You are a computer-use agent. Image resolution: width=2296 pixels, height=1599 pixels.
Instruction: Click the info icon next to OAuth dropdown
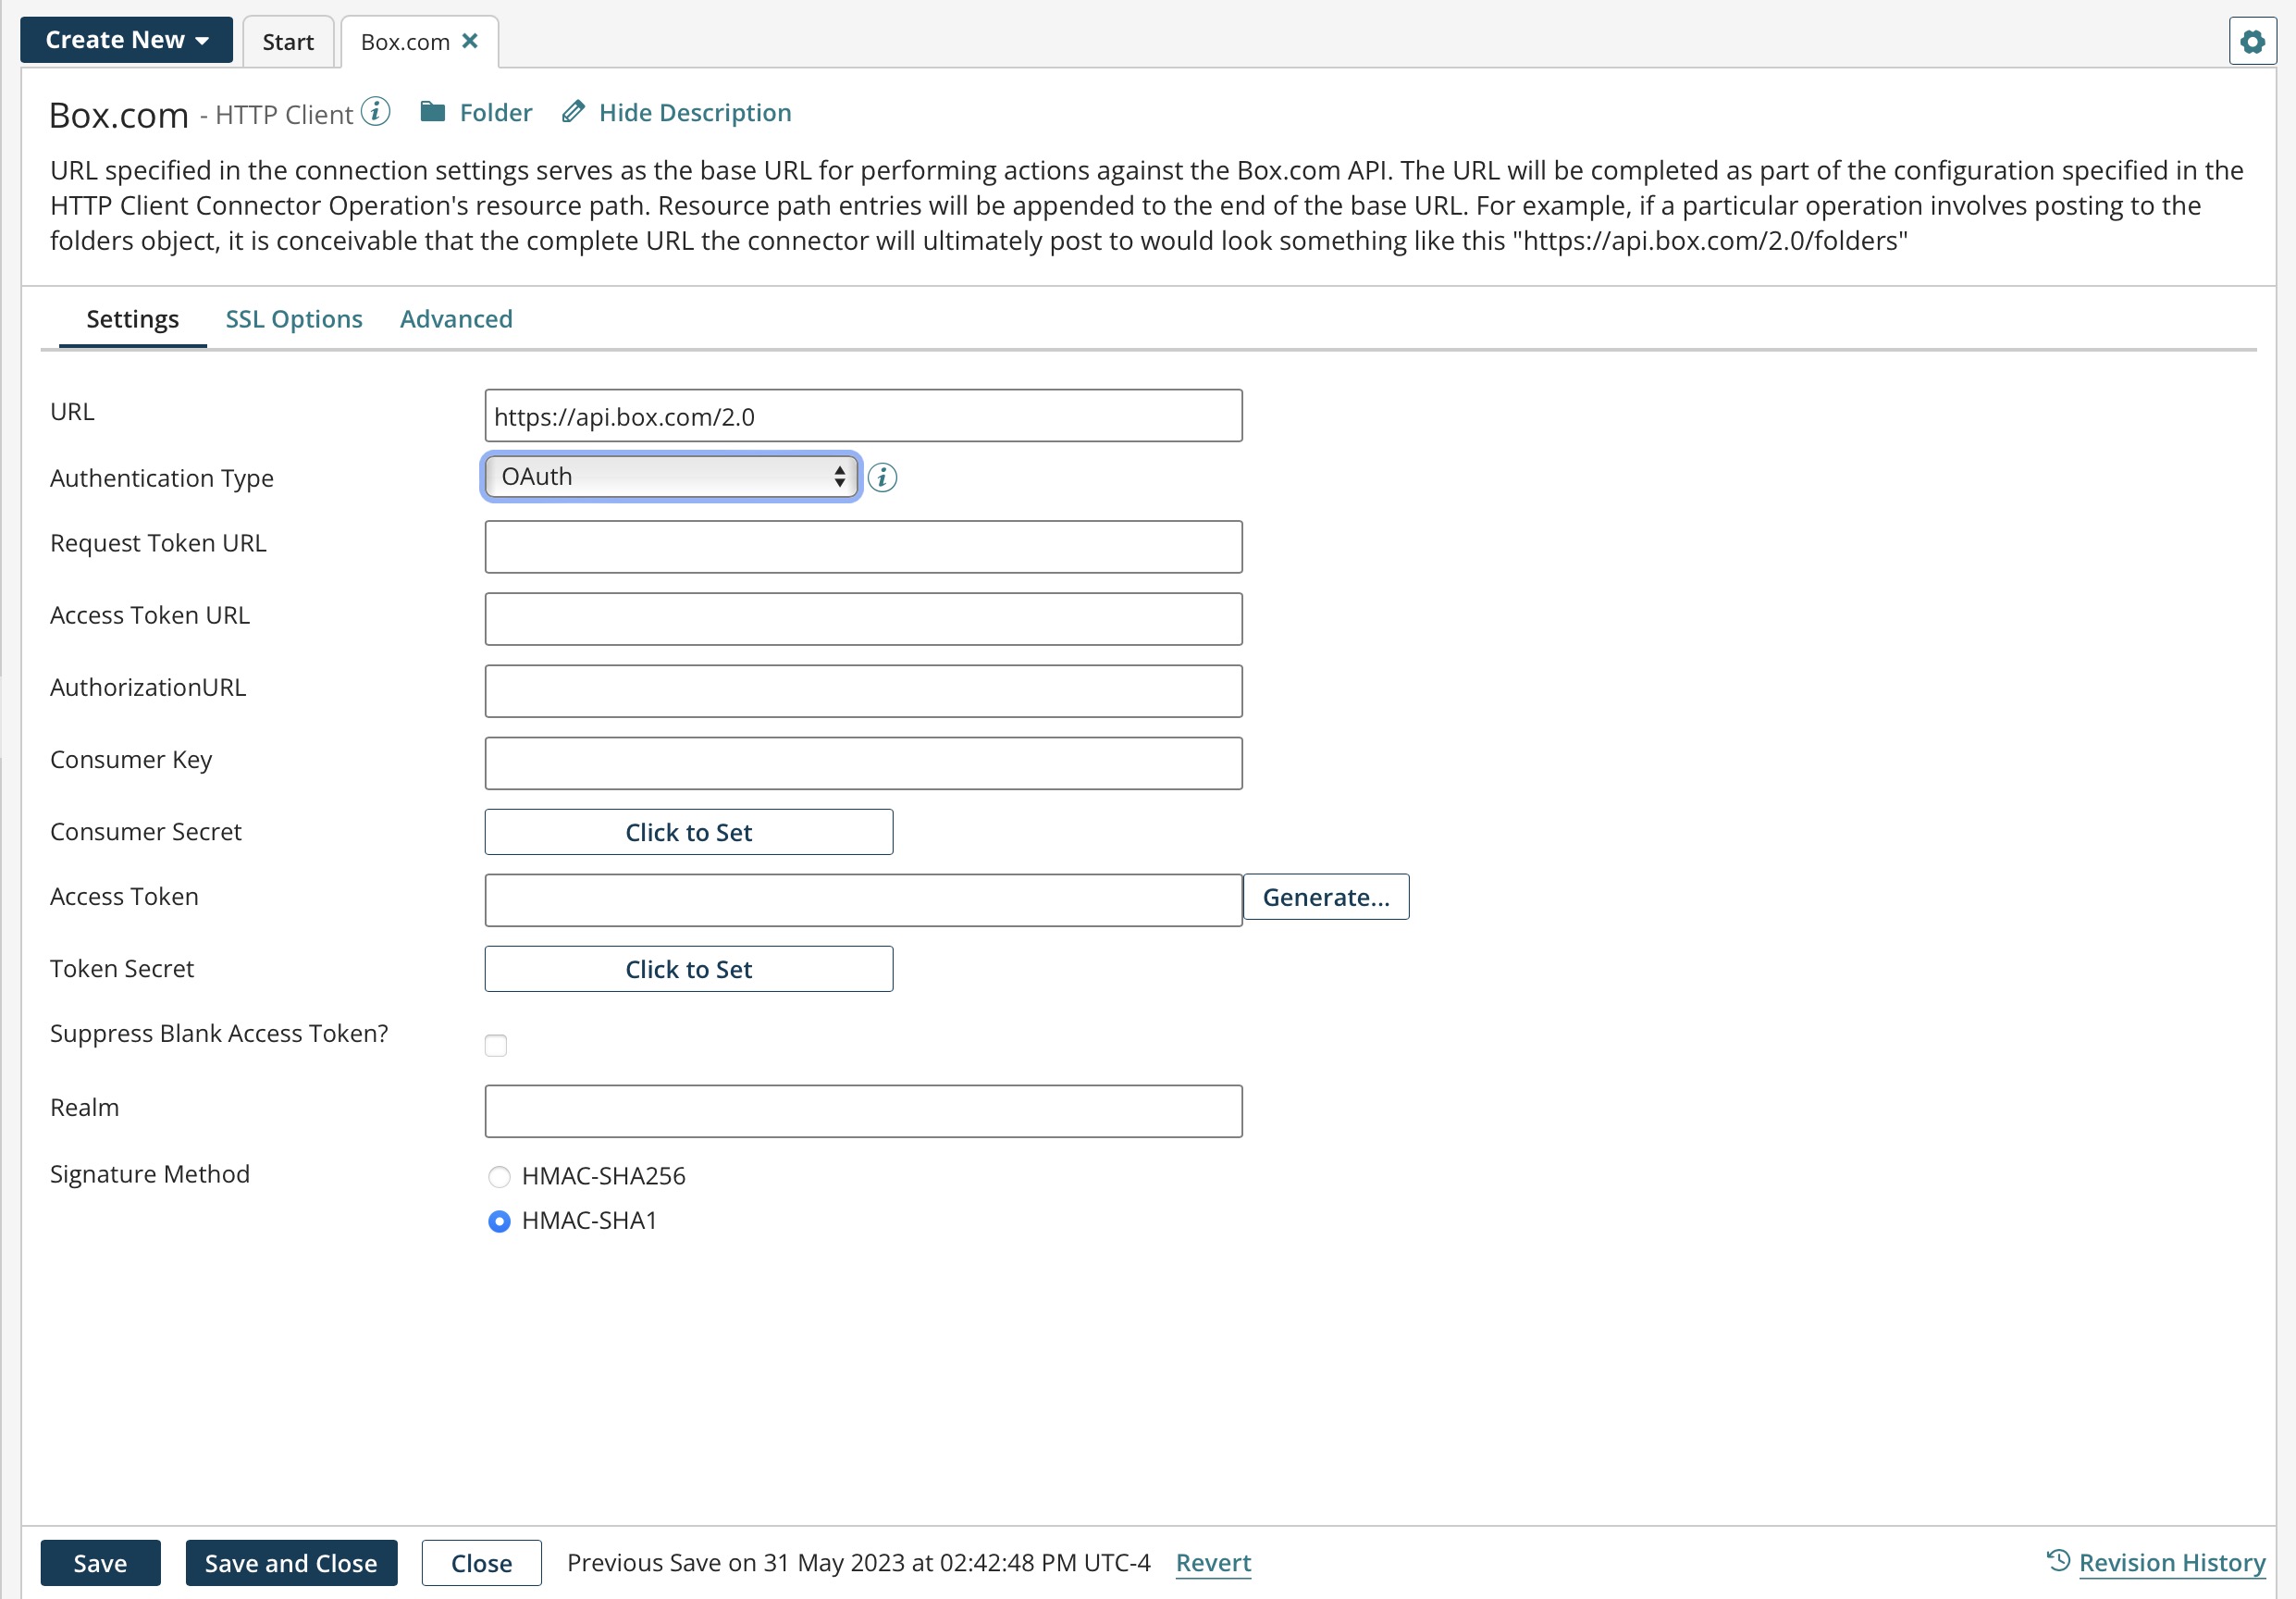coord(883,477)
